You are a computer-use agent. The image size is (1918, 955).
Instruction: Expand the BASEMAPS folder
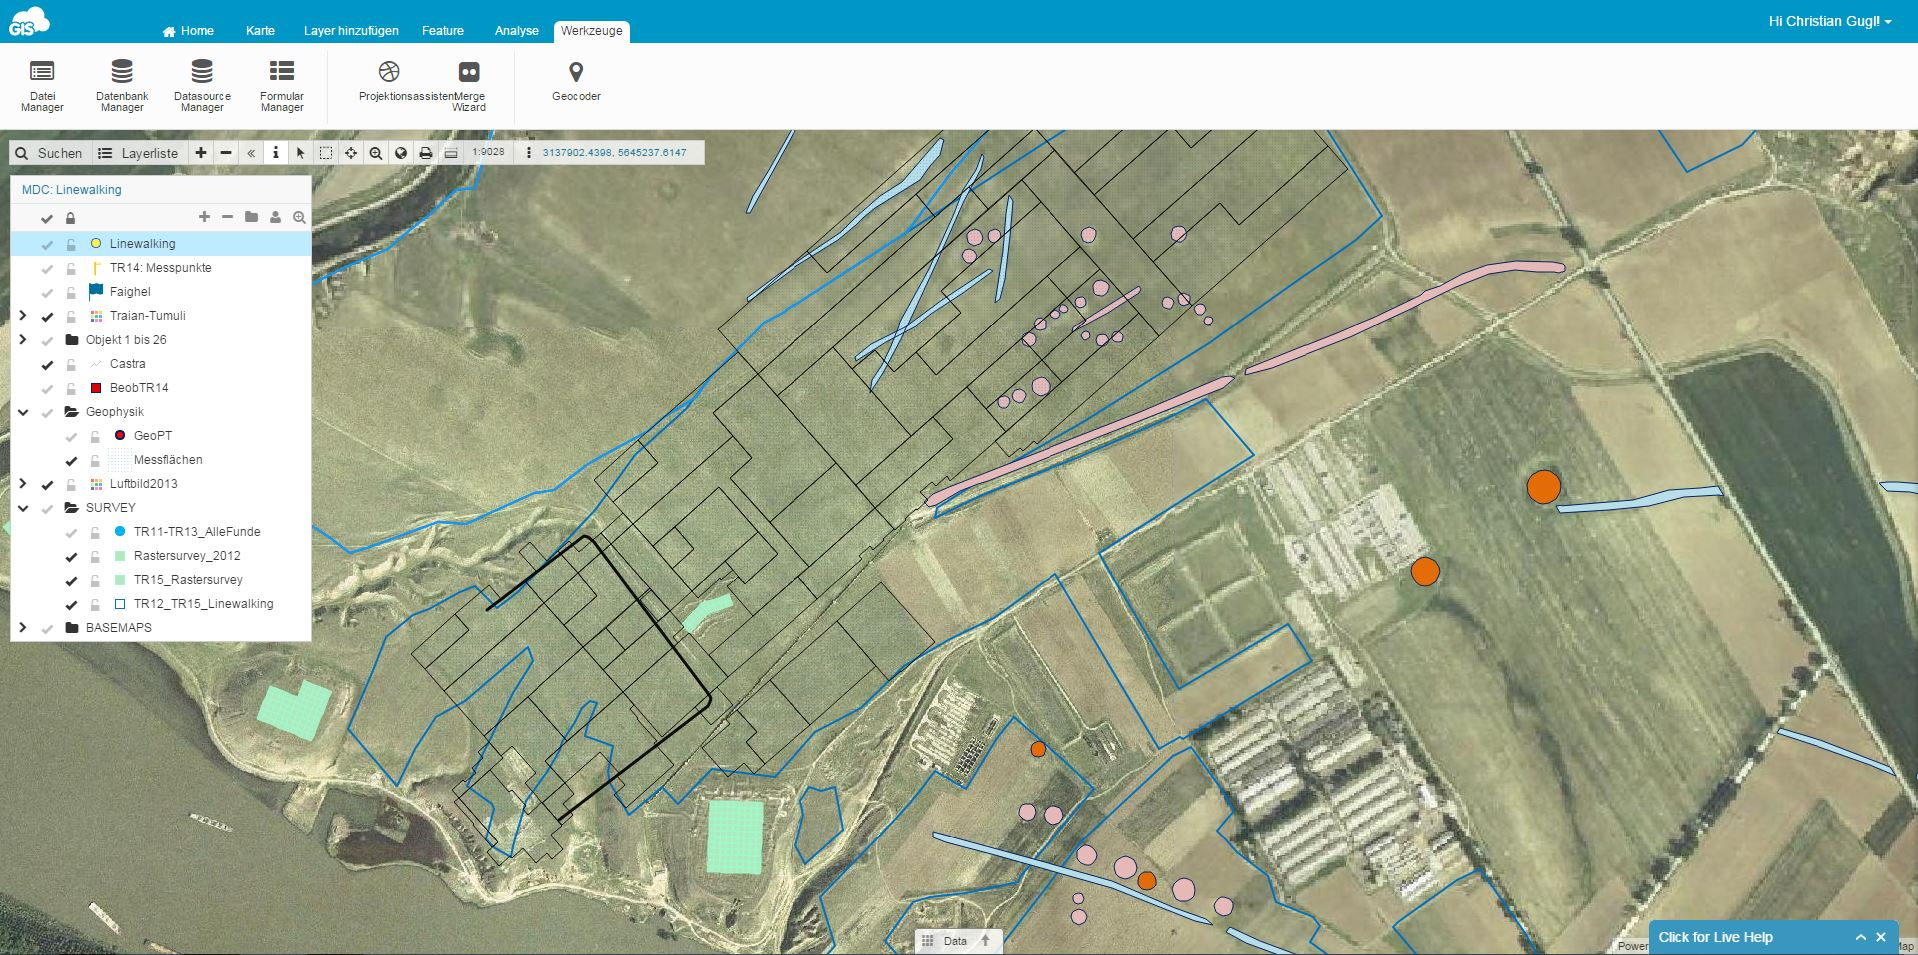(23, 628)
